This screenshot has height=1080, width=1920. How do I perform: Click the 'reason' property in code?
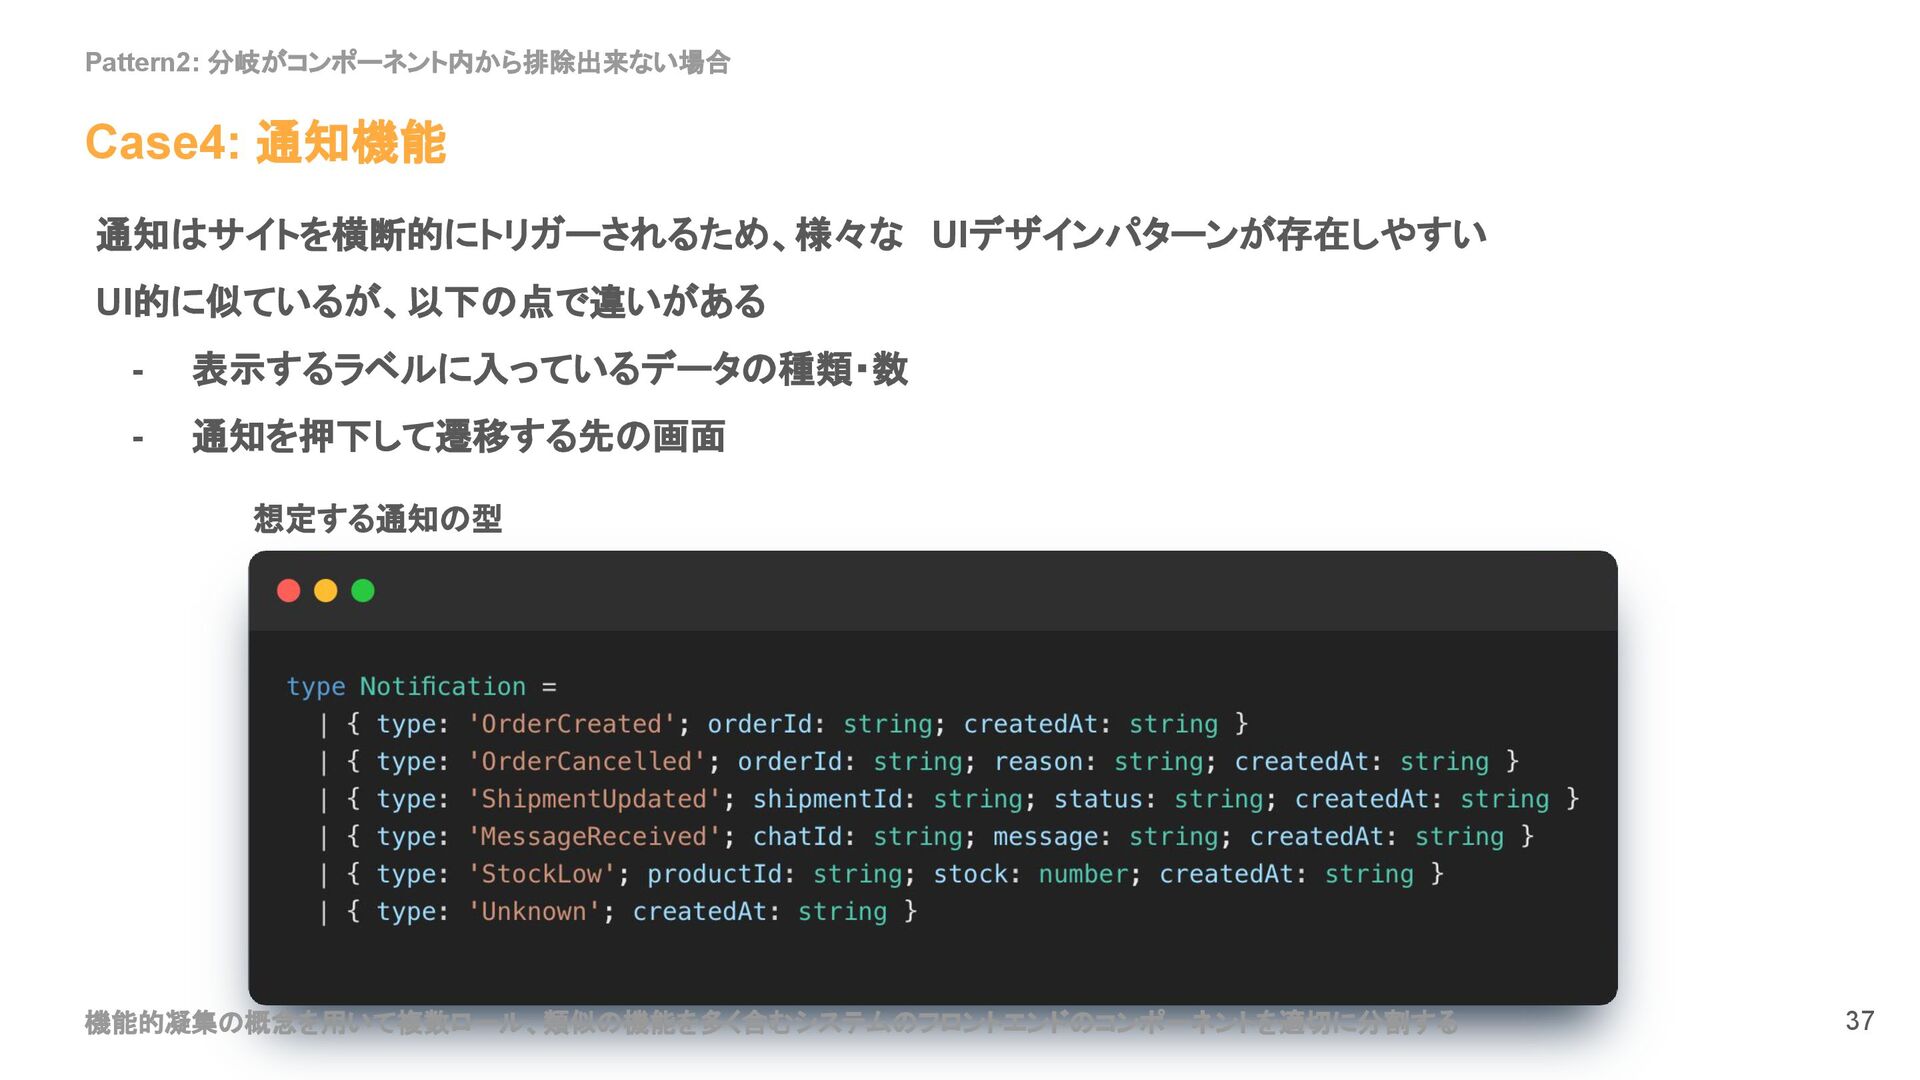coord(1038,762)
